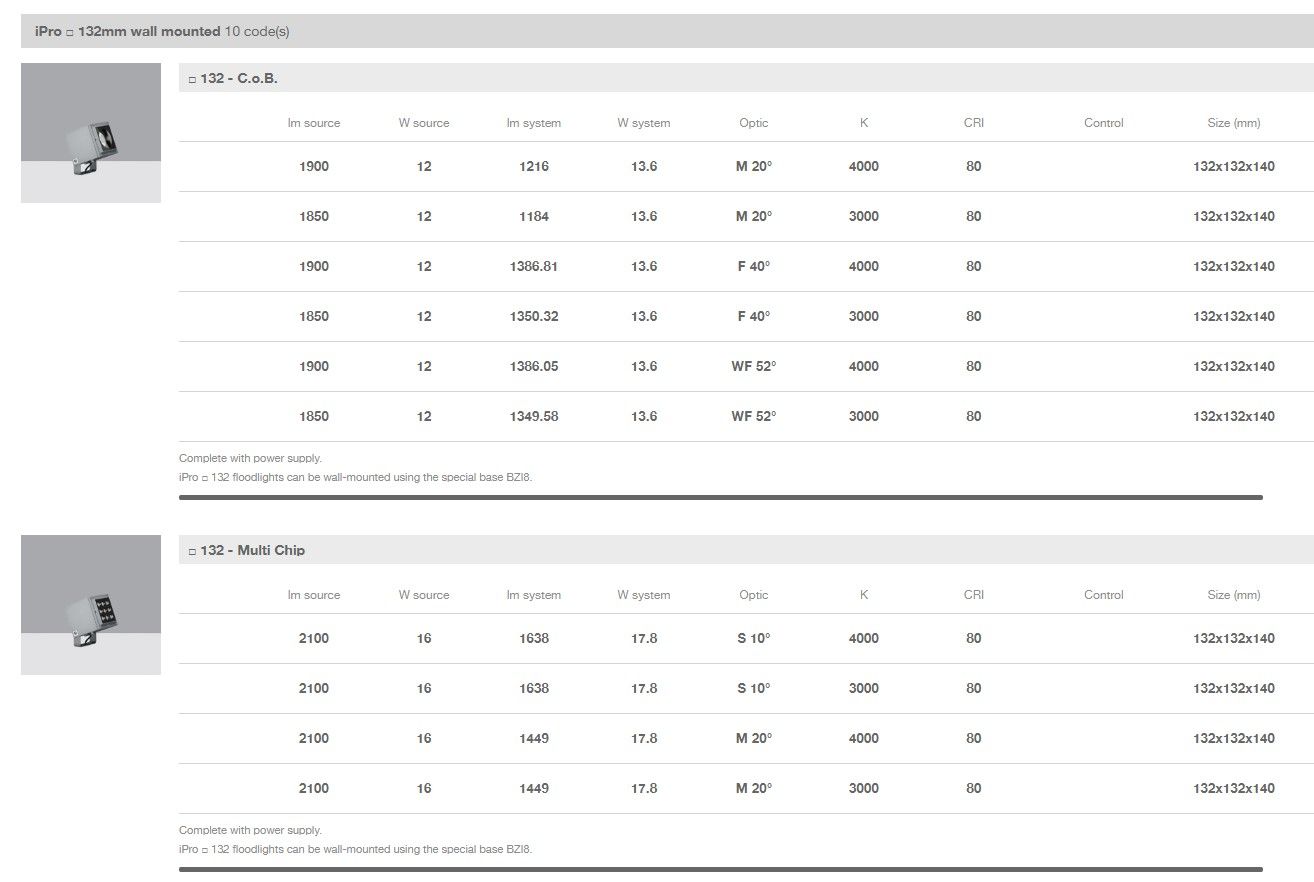The height and width of the screenshot is (882, 1314).
Task: Click "W system" header in the Multi Chip table
Action: [x=644, y=595]
